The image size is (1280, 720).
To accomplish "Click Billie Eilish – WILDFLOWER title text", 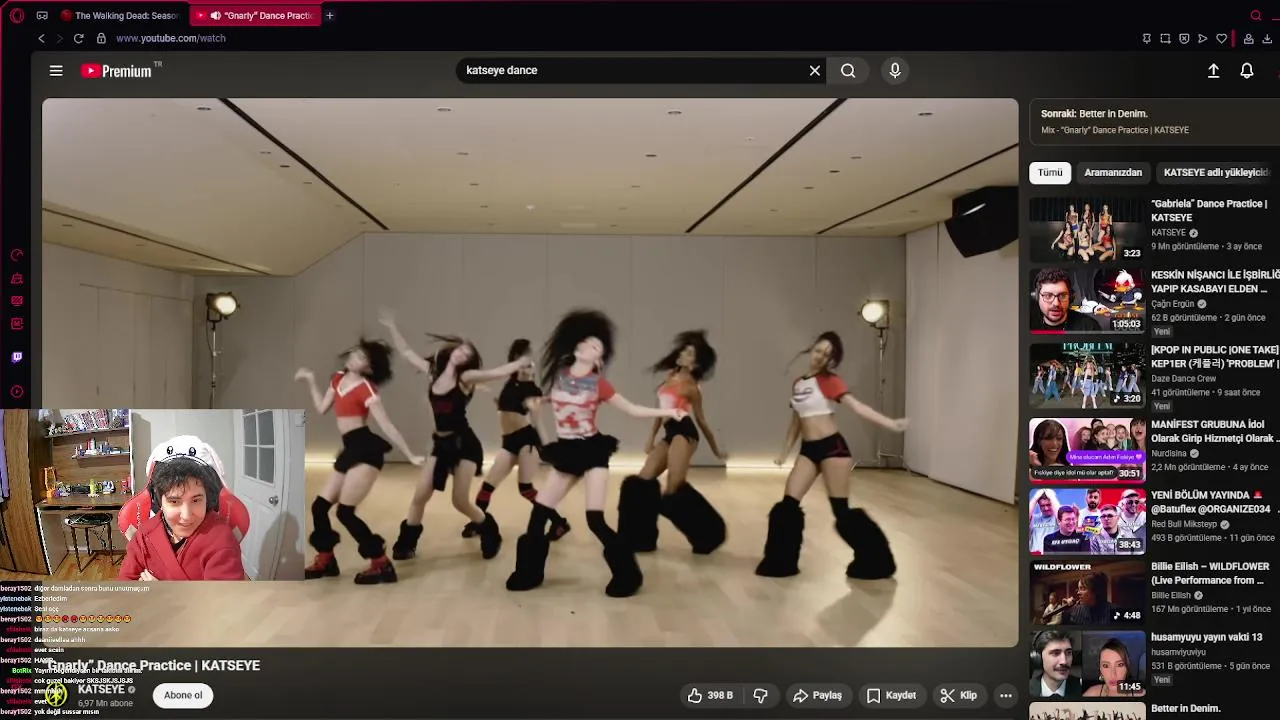I will [1210, 573].
